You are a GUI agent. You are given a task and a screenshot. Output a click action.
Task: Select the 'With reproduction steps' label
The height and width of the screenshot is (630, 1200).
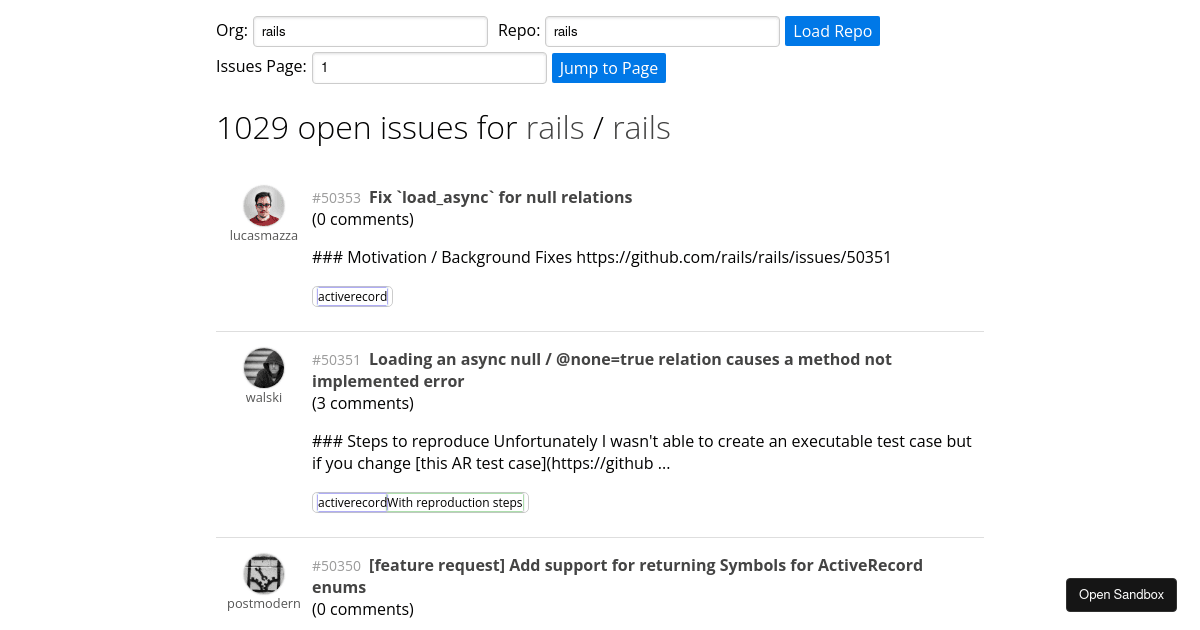click(x=454, y=502)
